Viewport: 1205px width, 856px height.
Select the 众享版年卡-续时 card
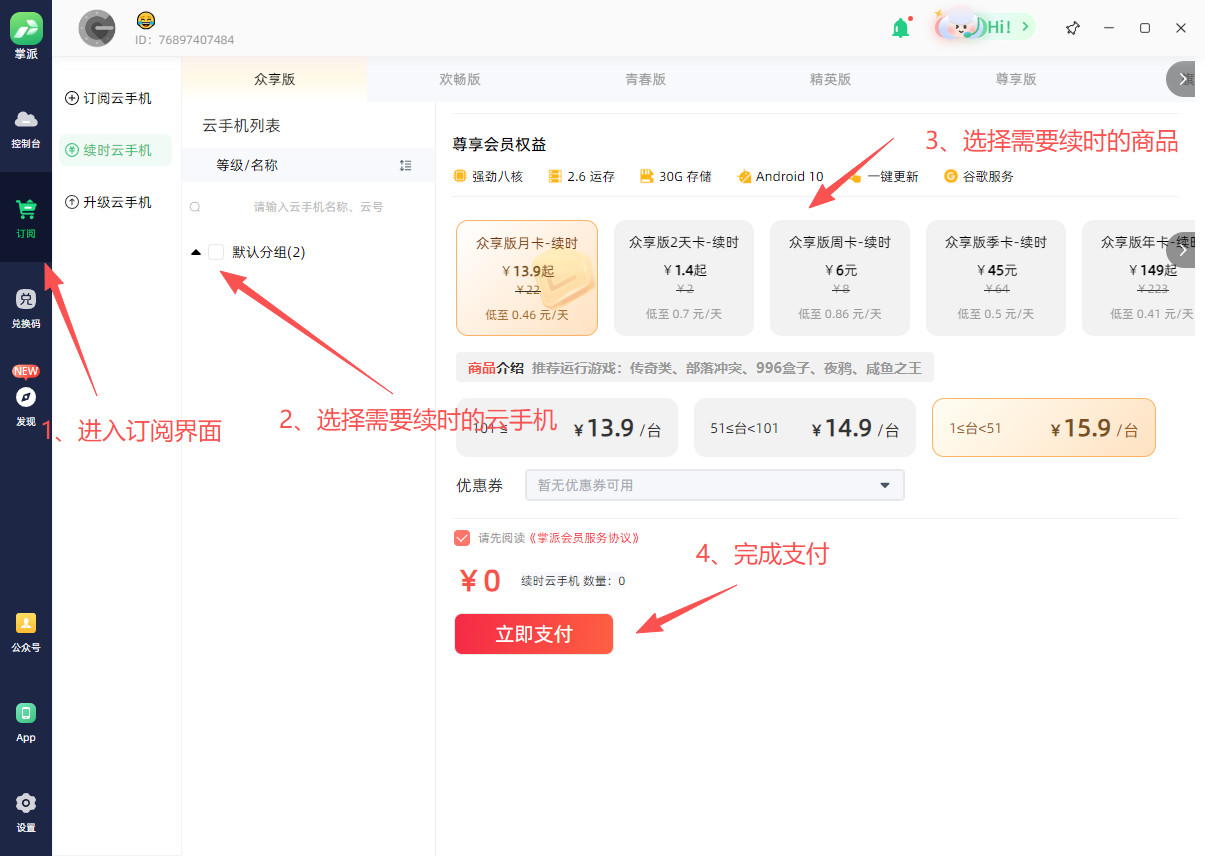point(1138,278)
